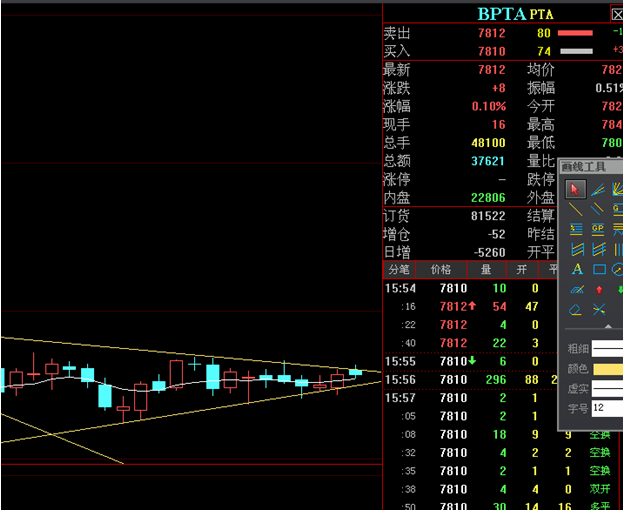623x510 pixels.
Task: Close the BPTA quote panel
Action: click(x=617, y=15)
